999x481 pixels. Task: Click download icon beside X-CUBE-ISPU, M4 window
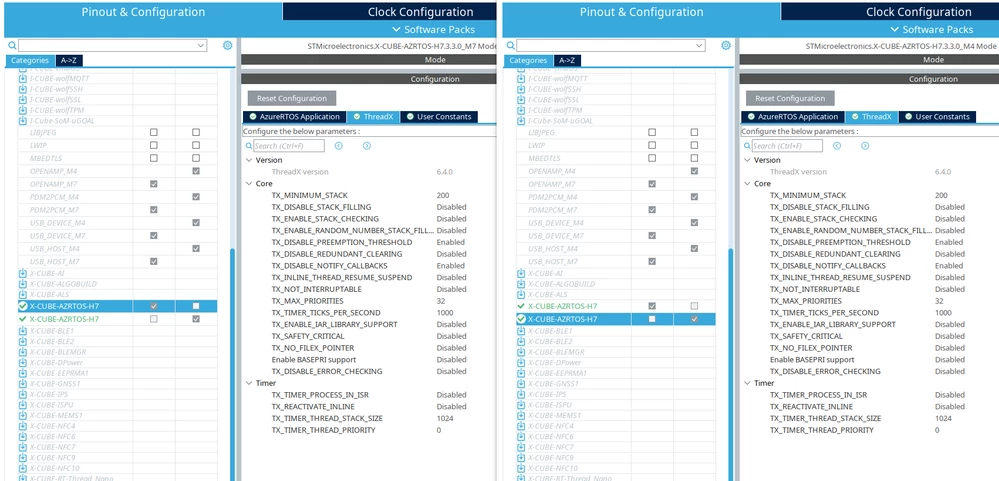(x=521, y=405)
